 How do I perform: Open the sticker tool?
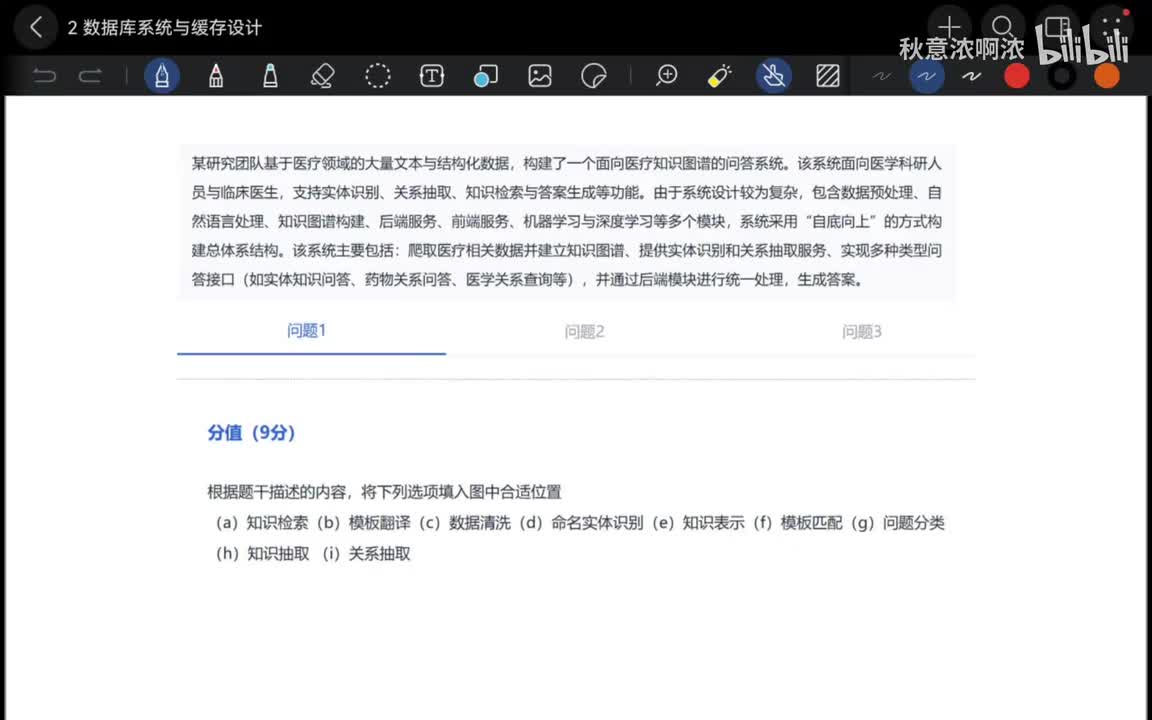pyautogui.click(x=594, y=76)
